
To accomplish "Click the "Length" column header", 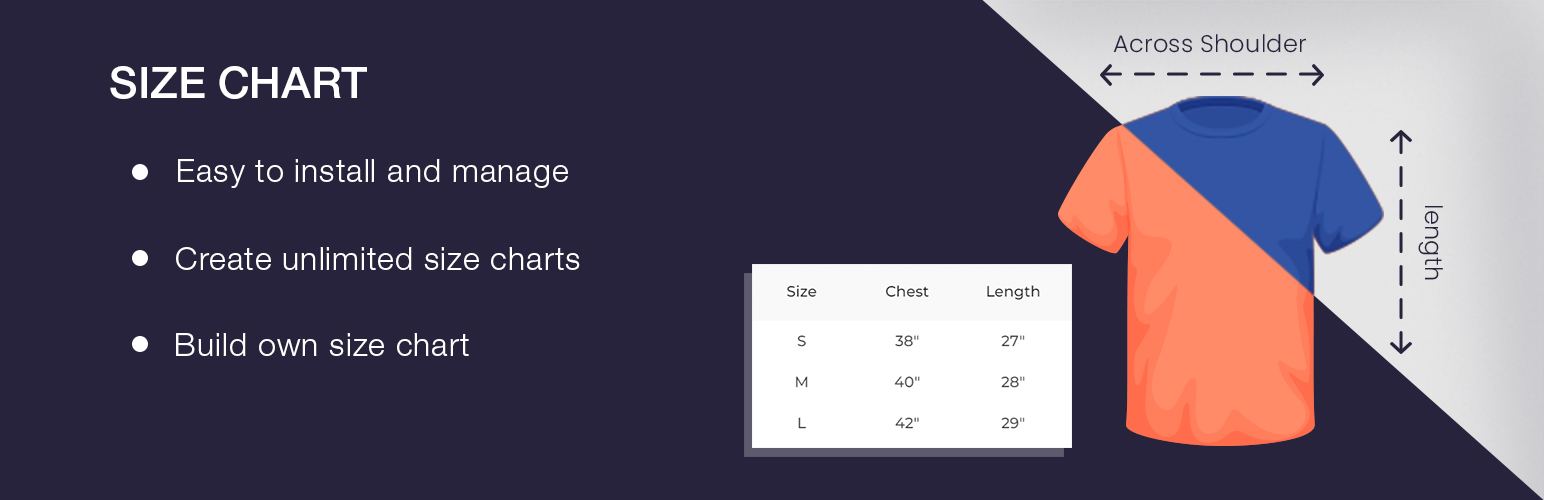I will coord(1013,292).
